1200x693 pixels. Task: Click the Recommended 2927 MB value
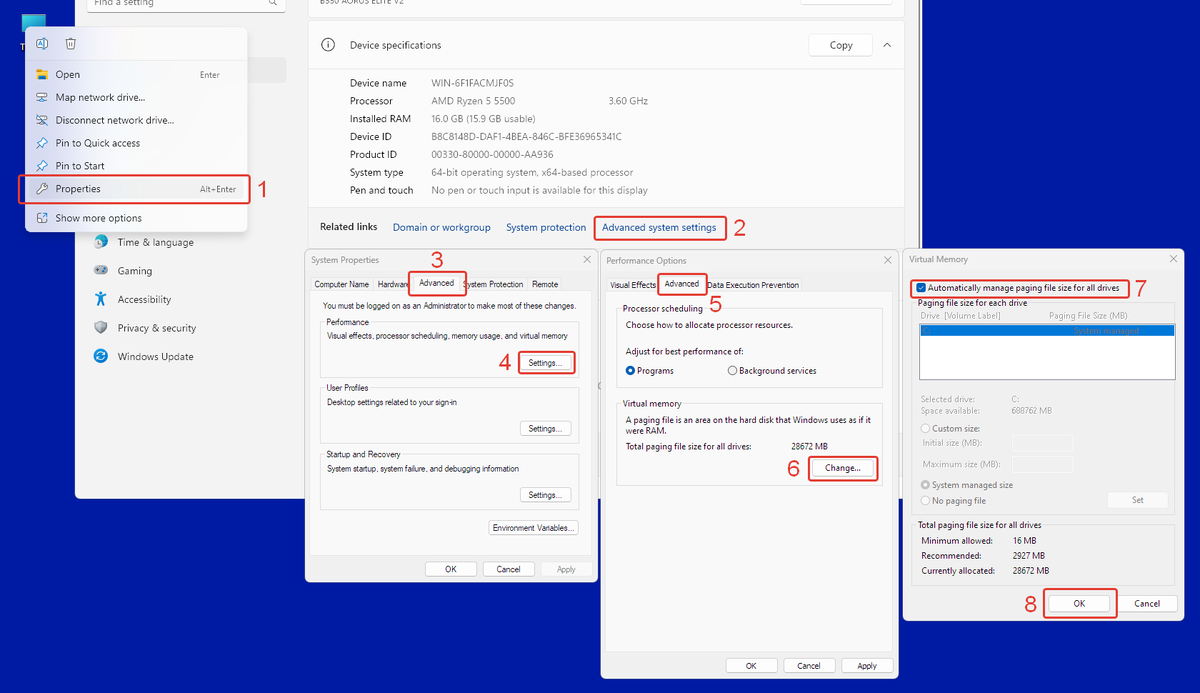[x=1028, y=555]
